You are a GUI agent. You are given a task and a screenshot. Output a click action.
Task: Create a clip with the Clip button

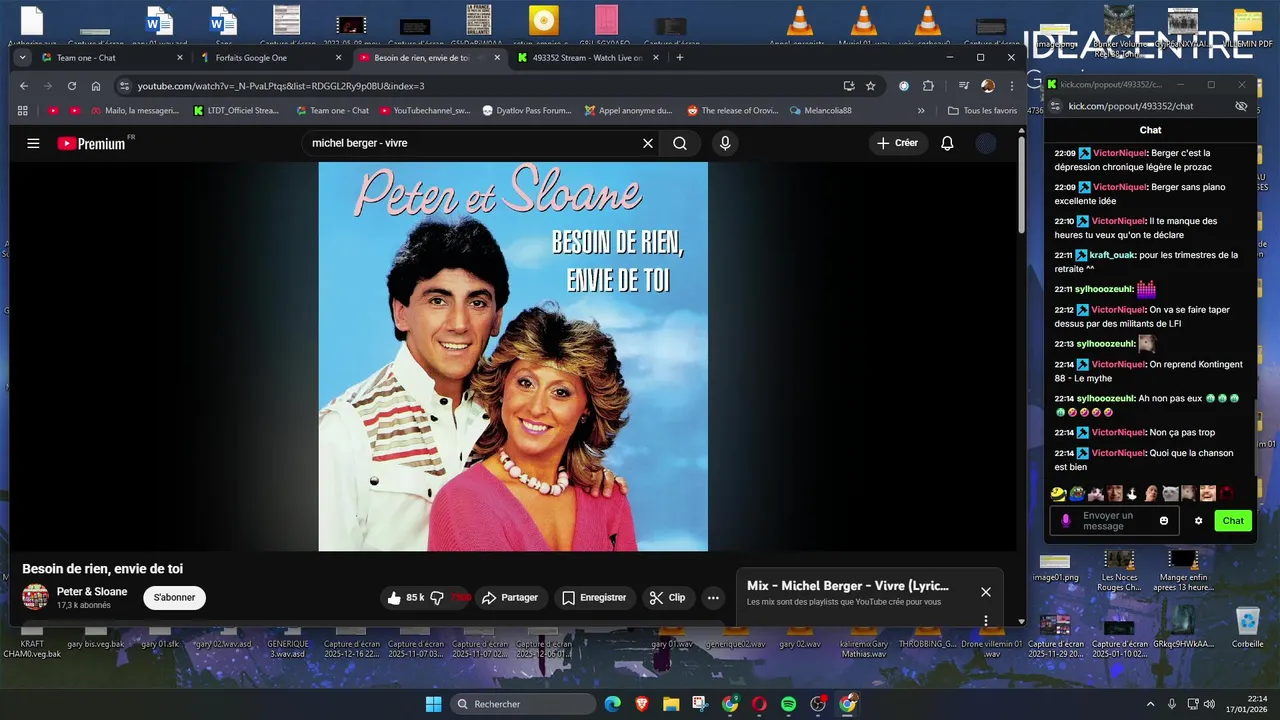pyautogui.click(x=667, y=597)
